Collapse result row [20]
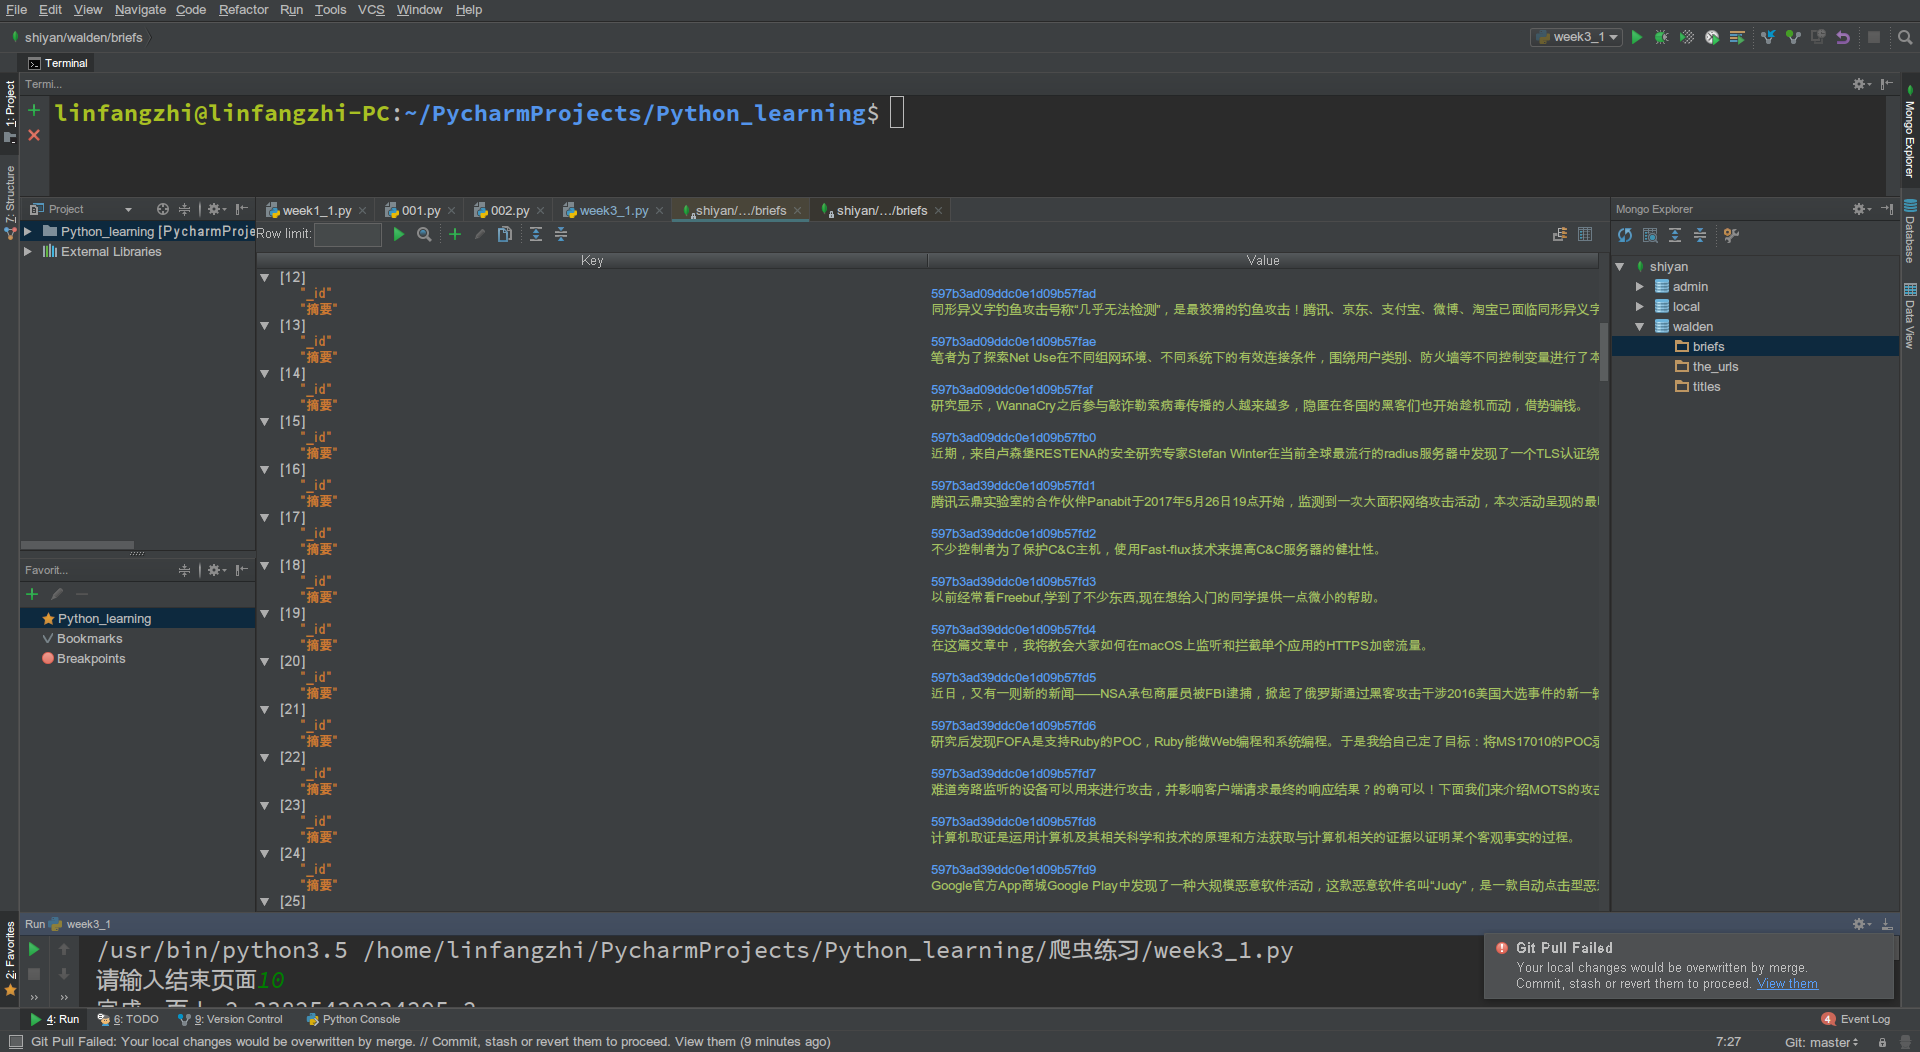This screenshot has height=1052, width=1920. click(265, 661)
